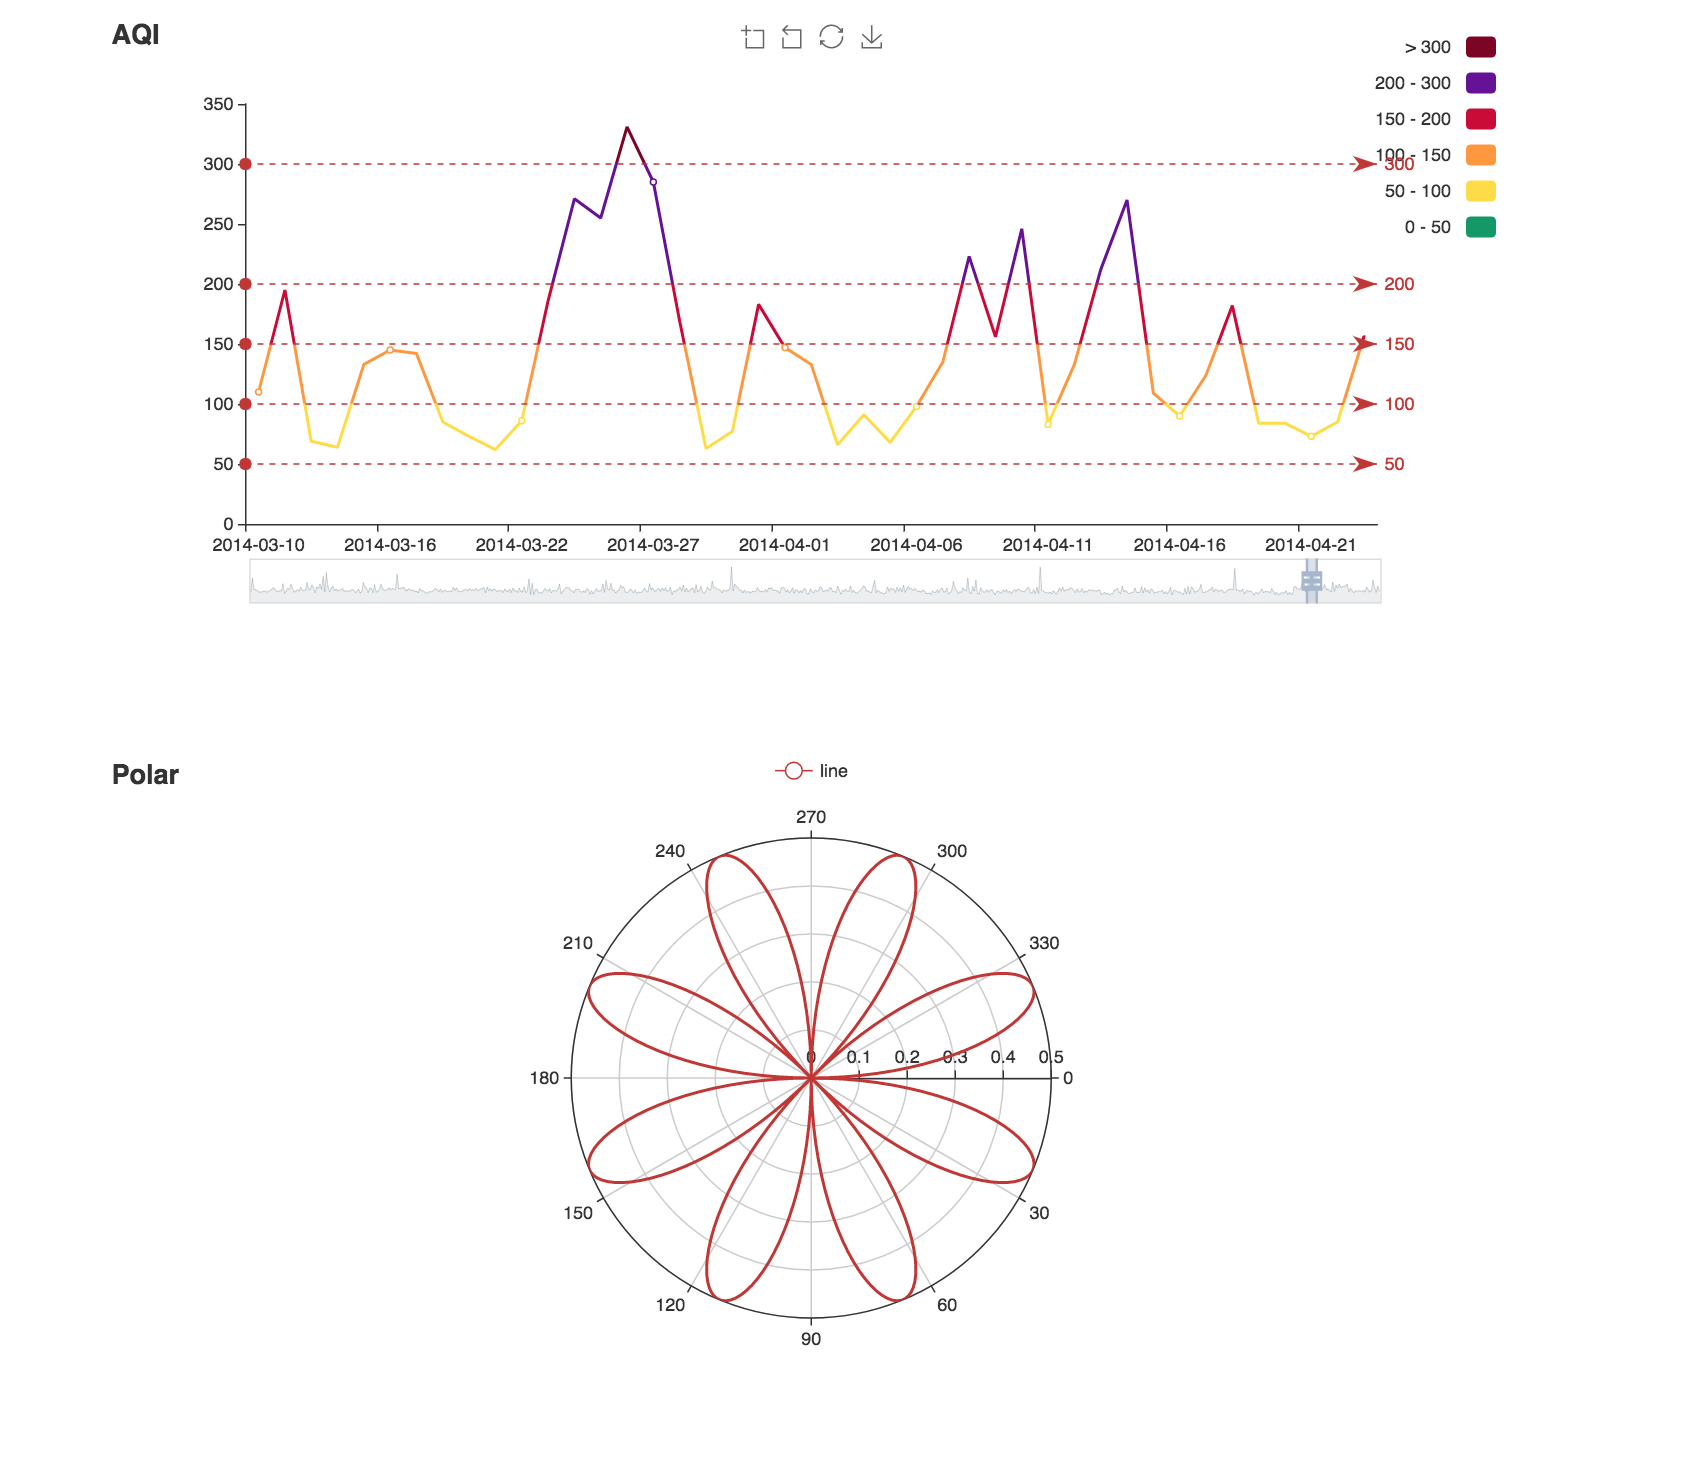Screen dimensions: 1702x1464
Task: Click the peak data point near 2014-03-27
Action: [626, 127]
